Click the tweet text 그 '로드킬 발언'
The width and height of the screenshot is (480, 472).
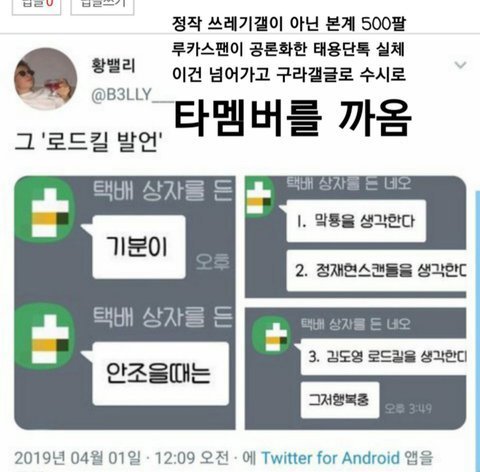pyautogui.click(x=89, y=142)
